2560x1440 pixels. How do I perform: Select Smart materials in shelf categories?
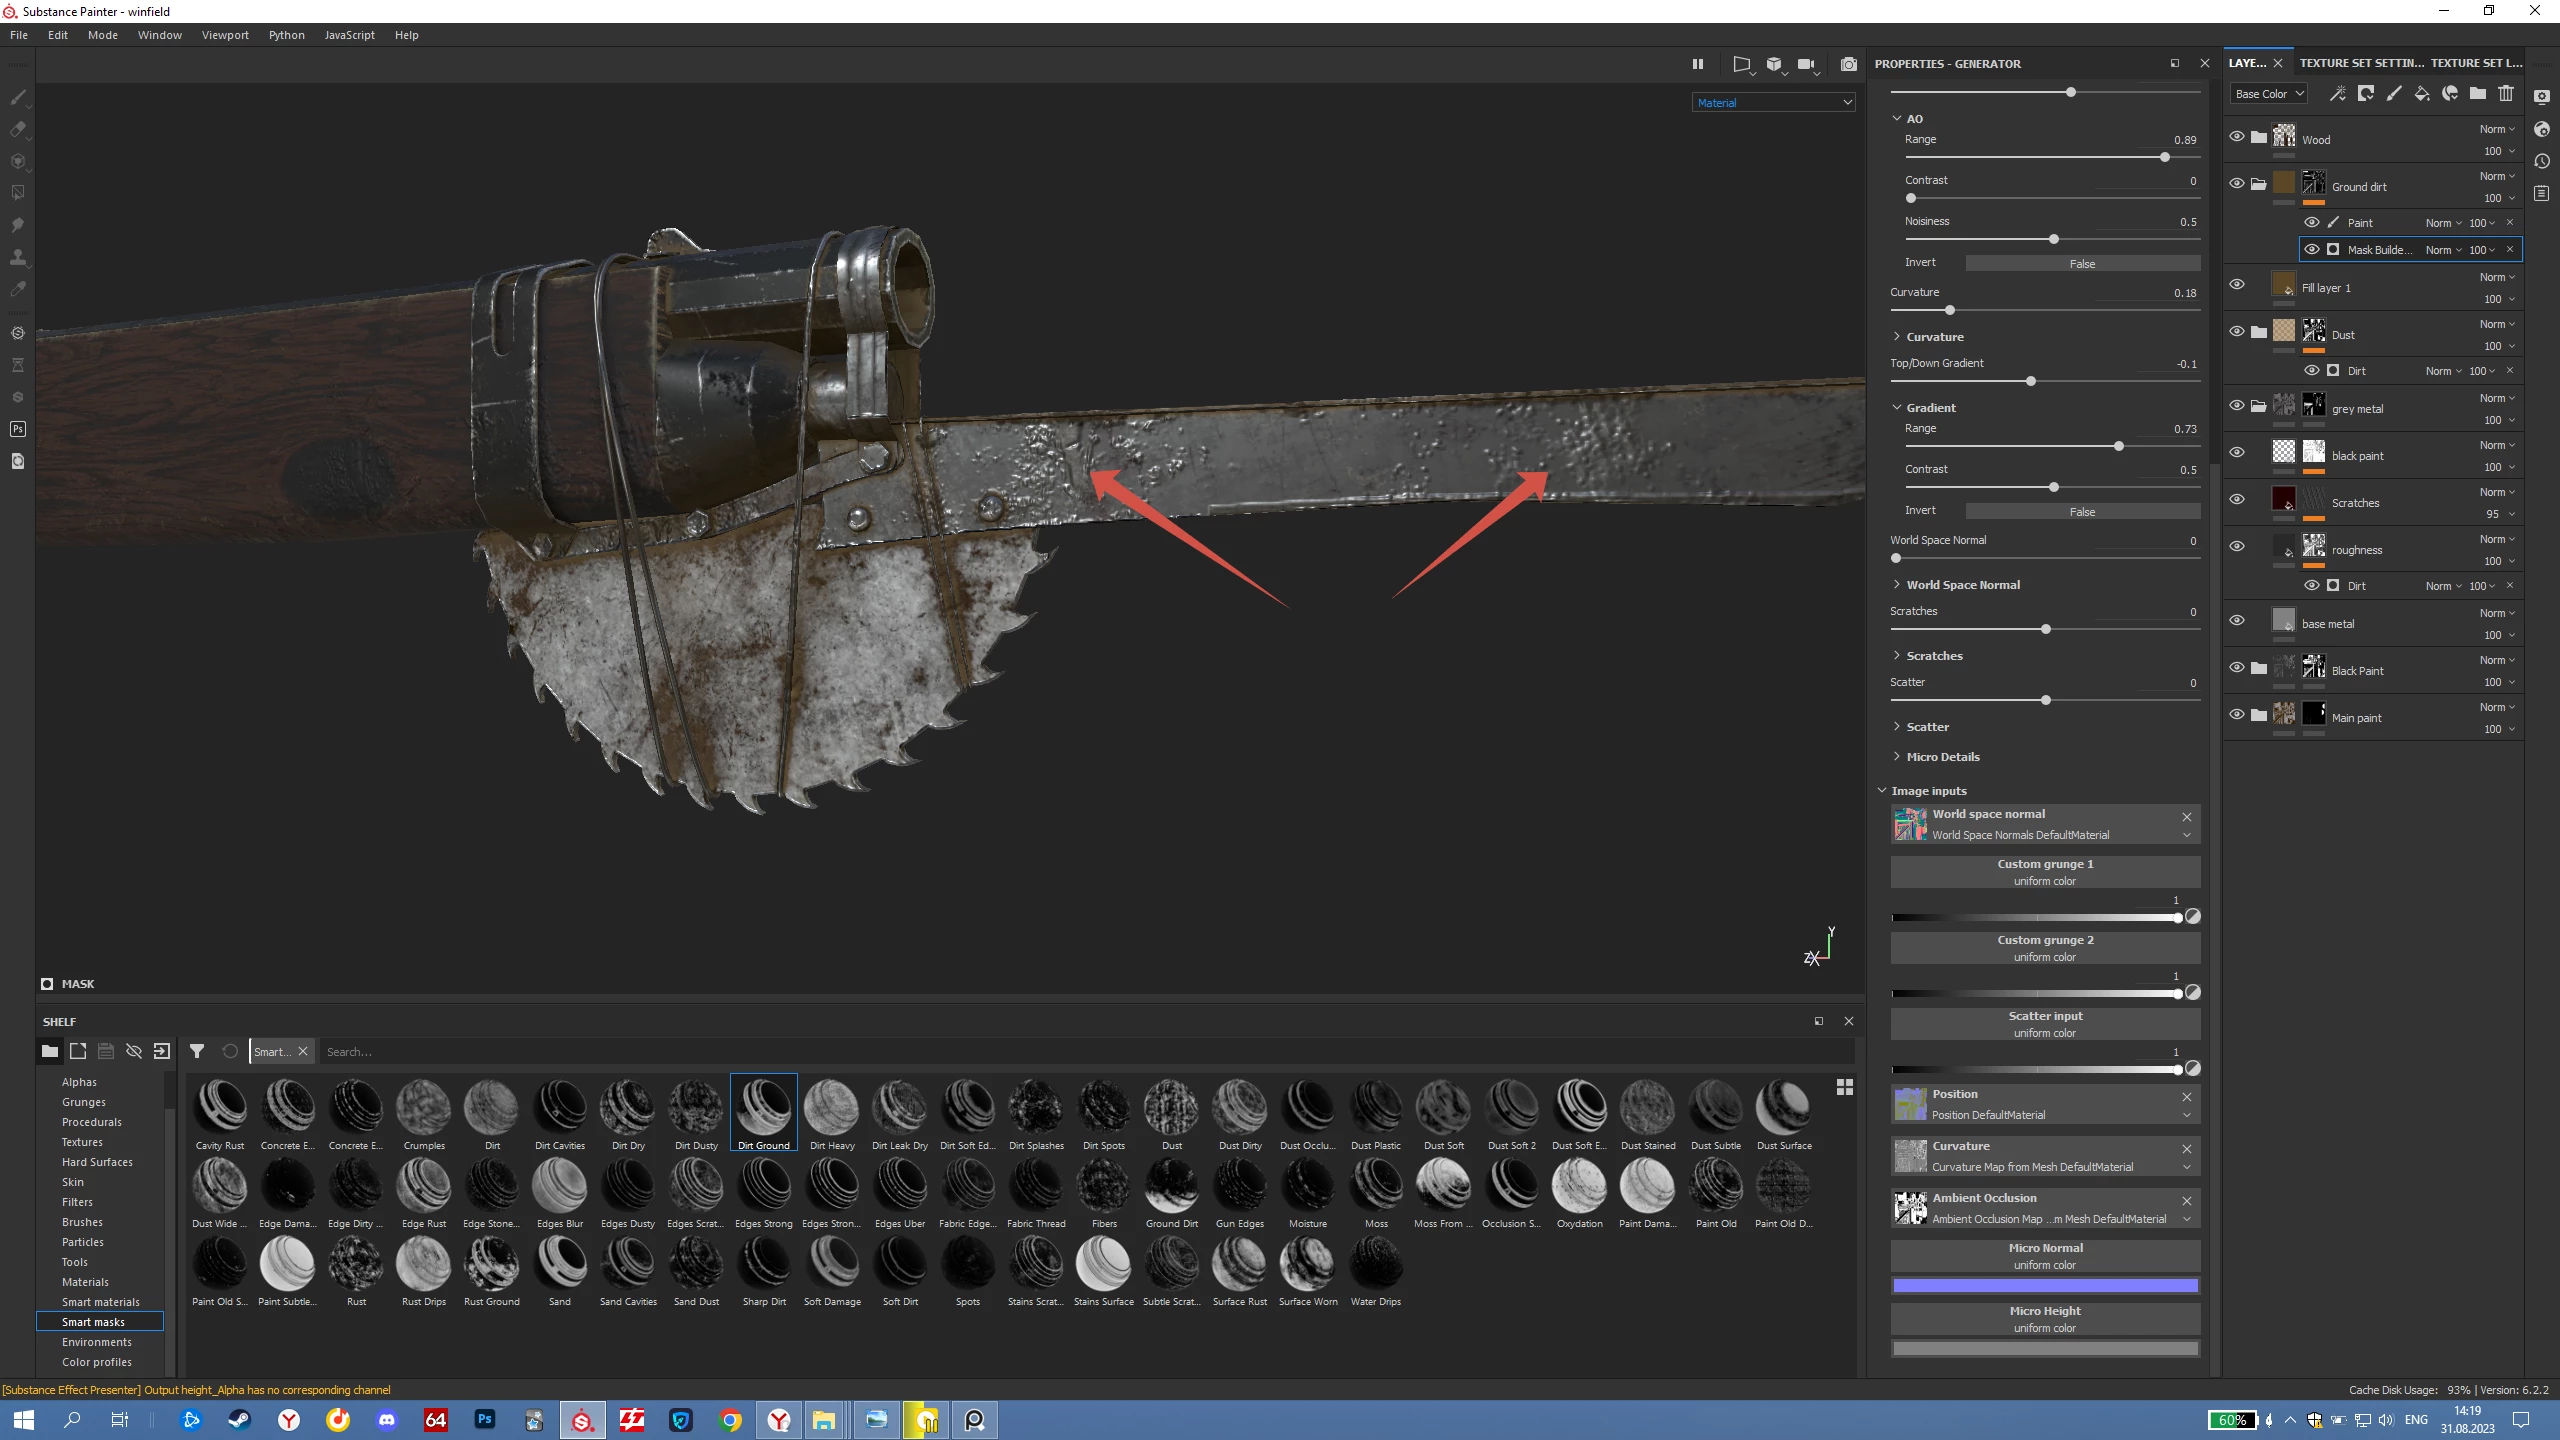point(100,1302)
